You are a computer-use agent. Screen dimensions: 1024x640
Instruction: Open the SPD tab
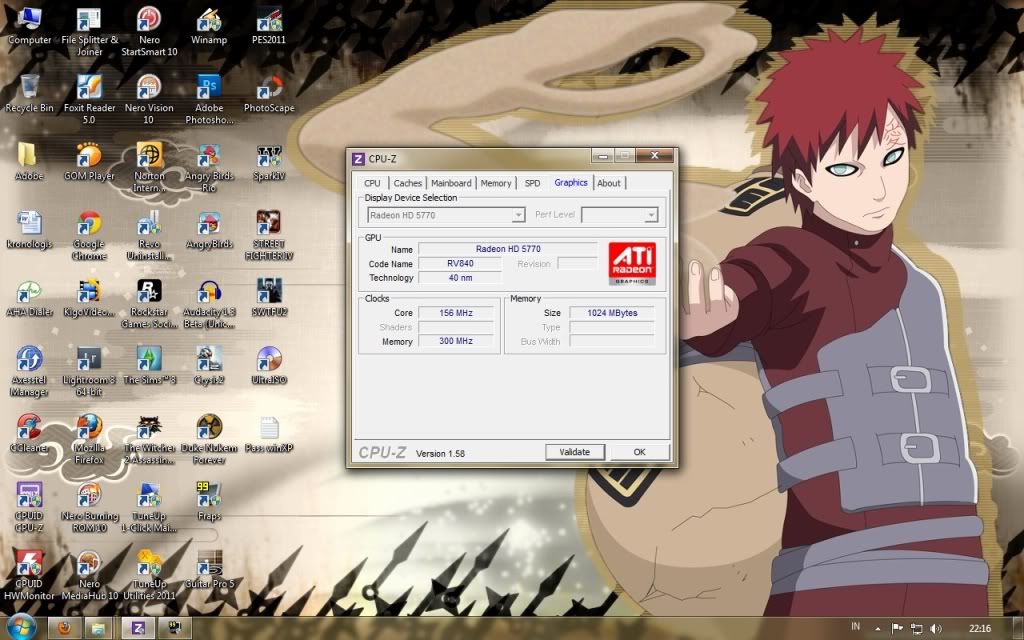(532, 184)
